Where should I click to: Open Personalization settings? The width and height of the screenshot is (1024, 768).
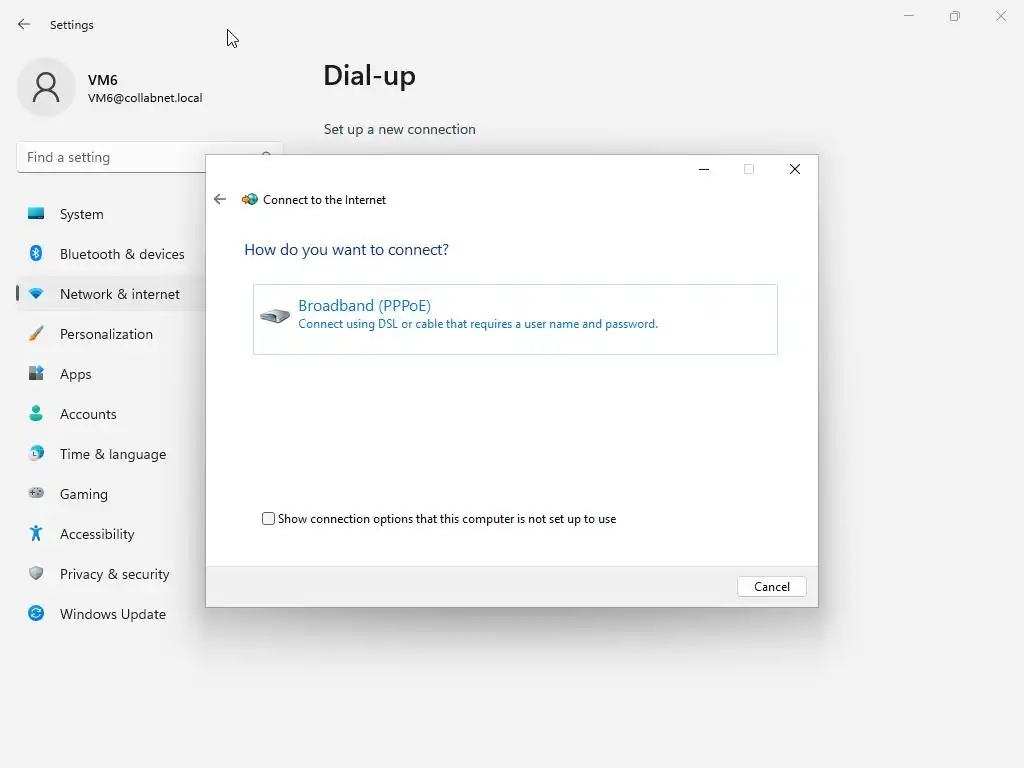pyautogui.click(x=111, y=334)
